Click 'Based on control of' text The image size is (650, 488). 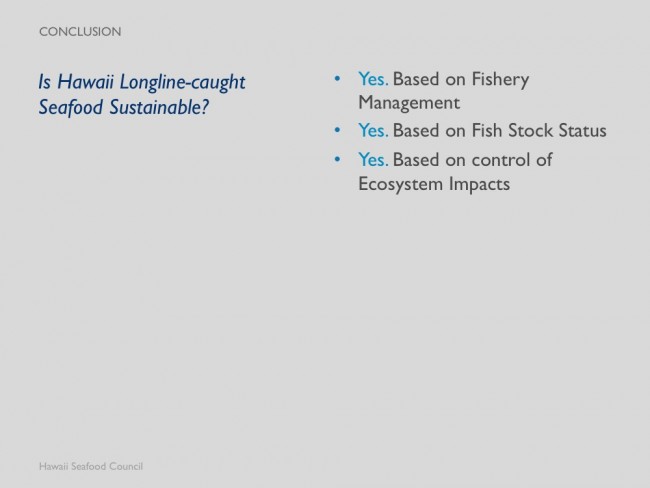pyautogui.click(x=473, y=160)
